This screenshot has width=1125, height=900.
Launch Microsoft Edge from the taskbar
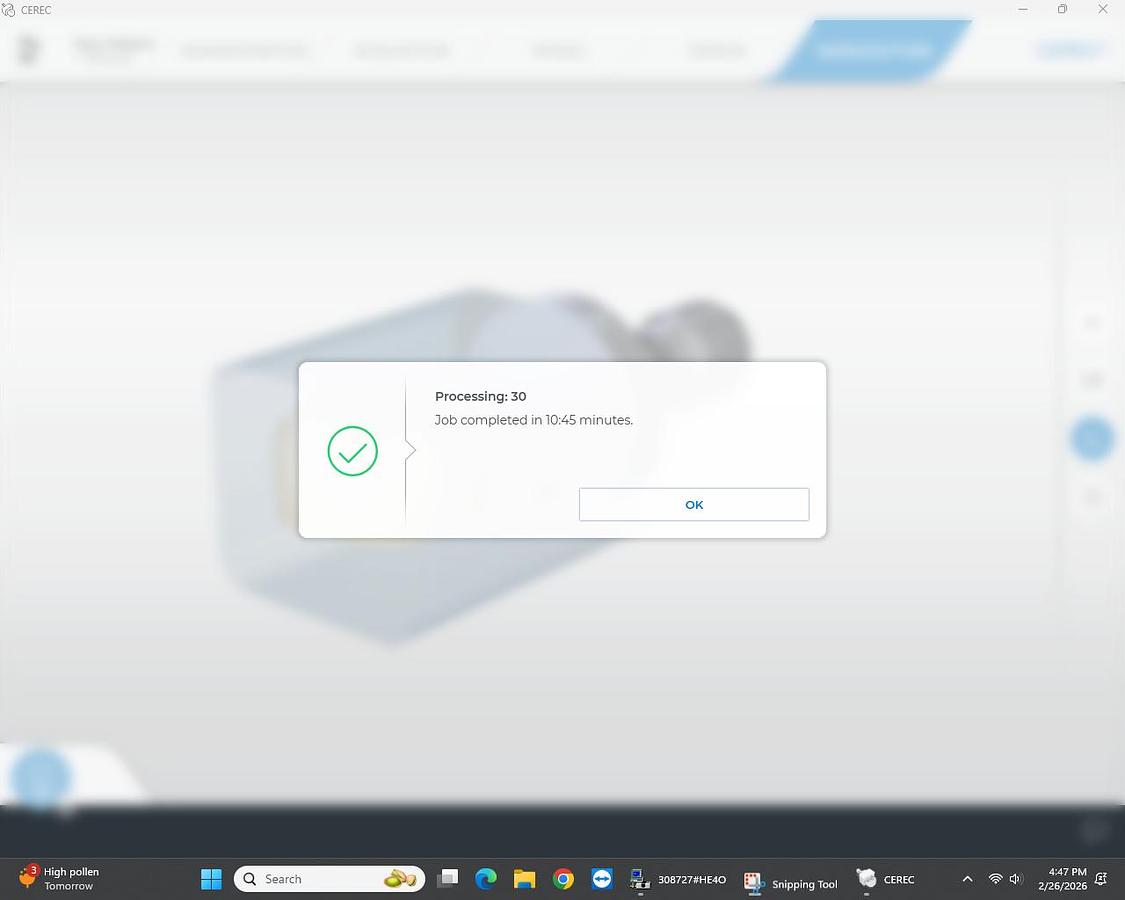point(486,879)
